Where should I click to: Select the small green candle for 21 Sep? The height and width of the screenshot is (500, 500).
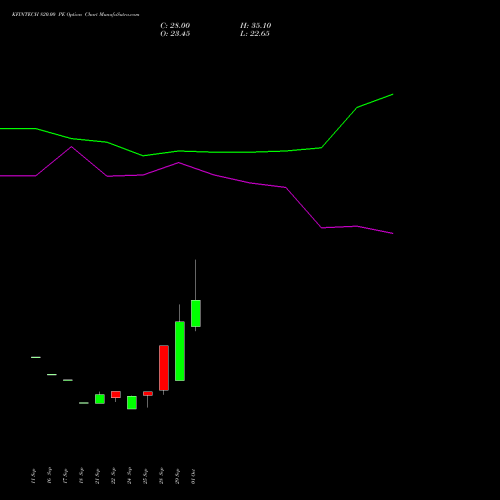tap(100, 399)
